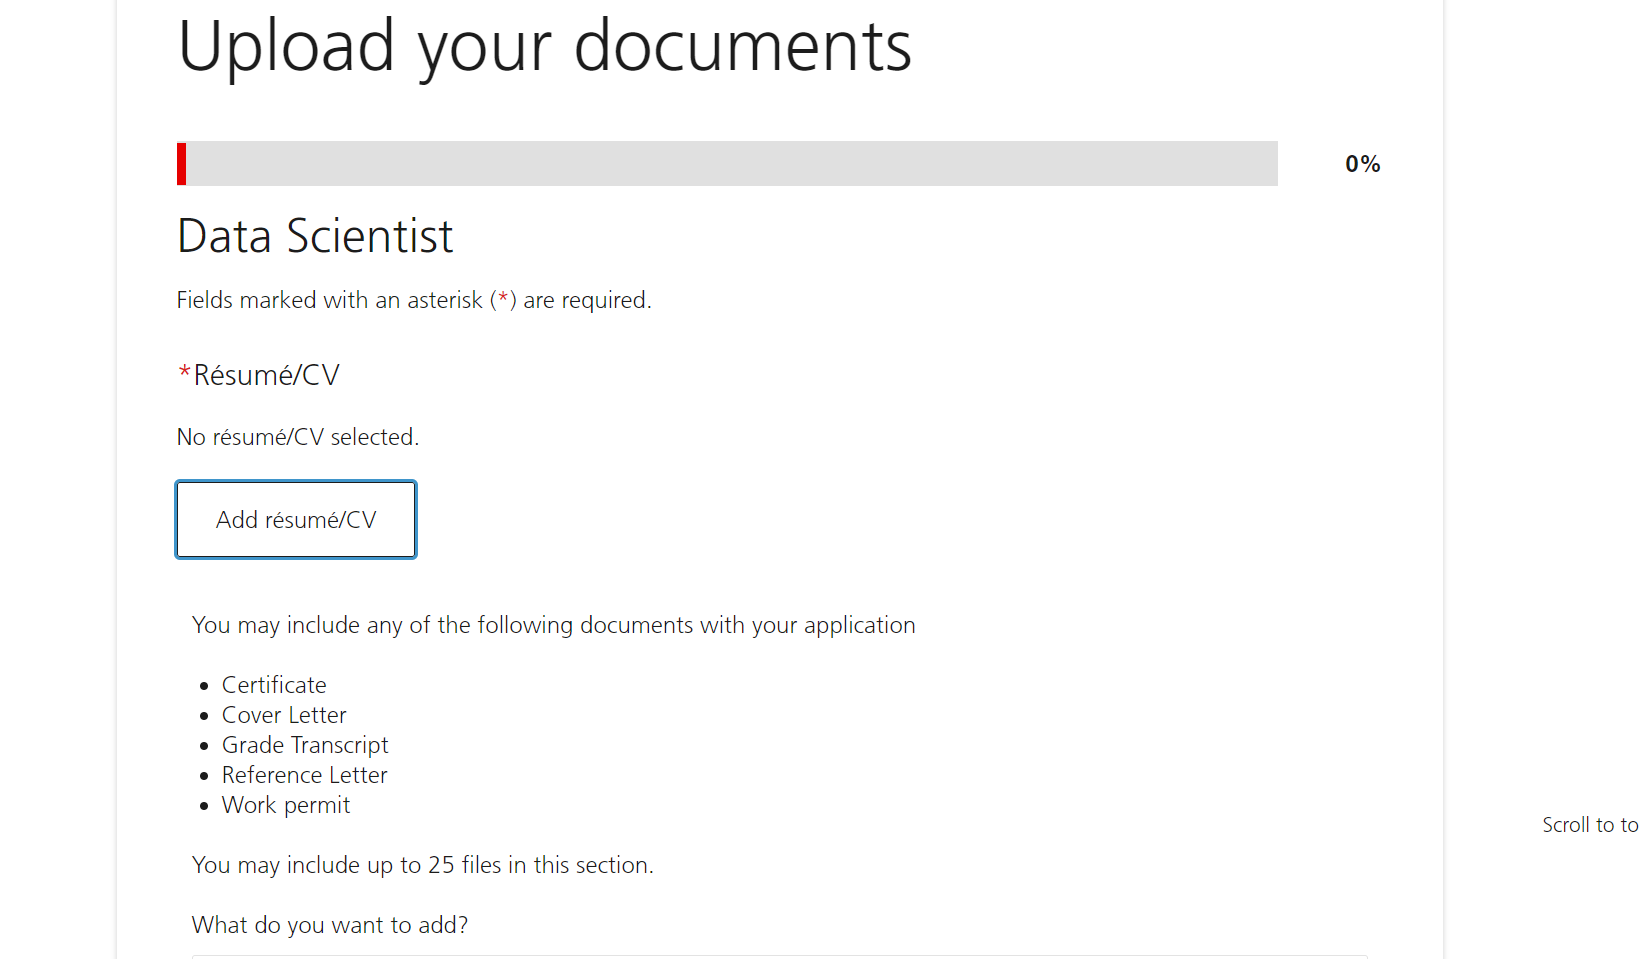Select the Cover Letter list item
This screenshot has width=1639, height=959.
click(284, 715)
